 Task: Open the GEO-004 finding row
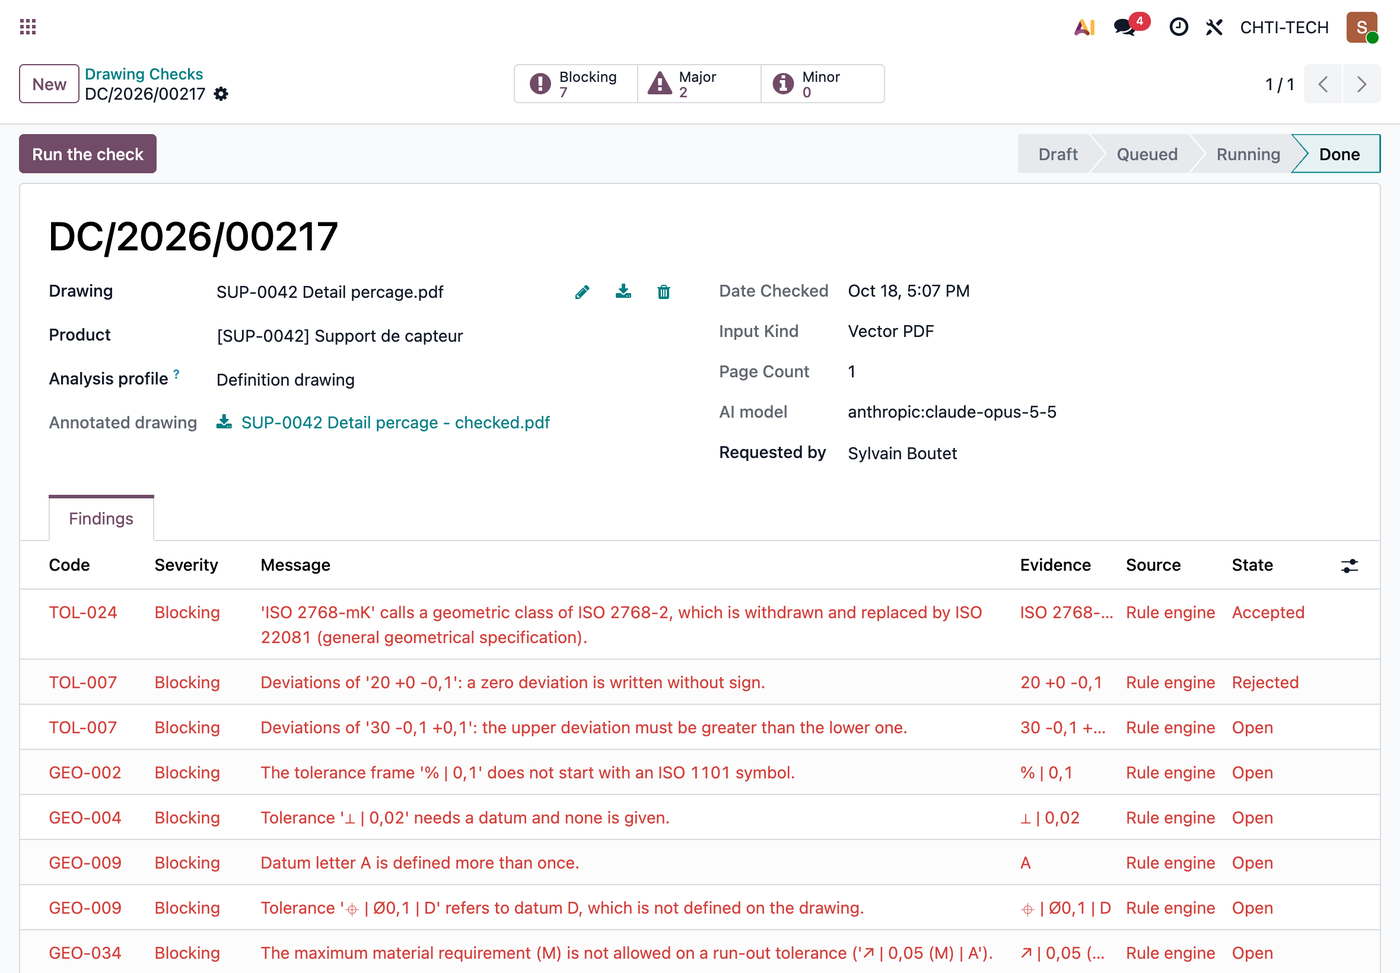[x=700, y=818]
